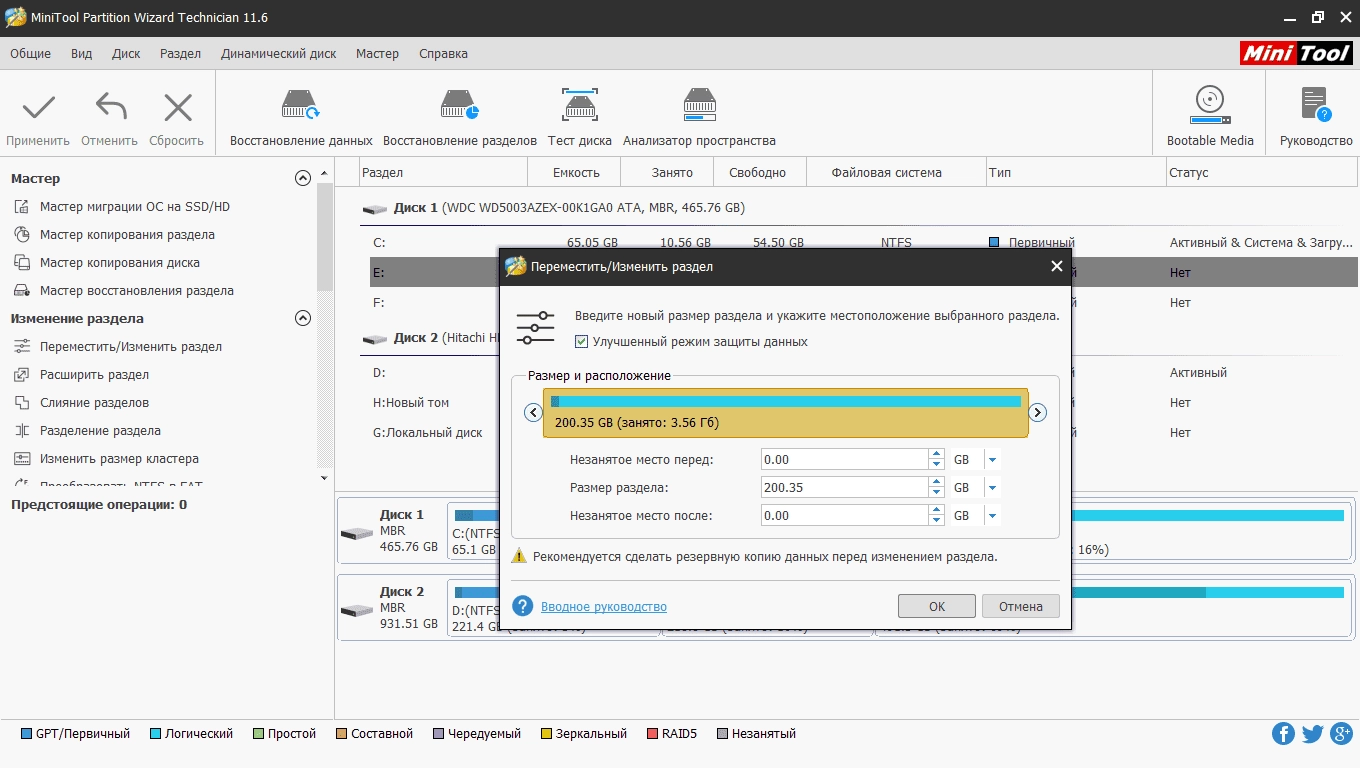Open the Диск menu

click(x=126, y=54)
